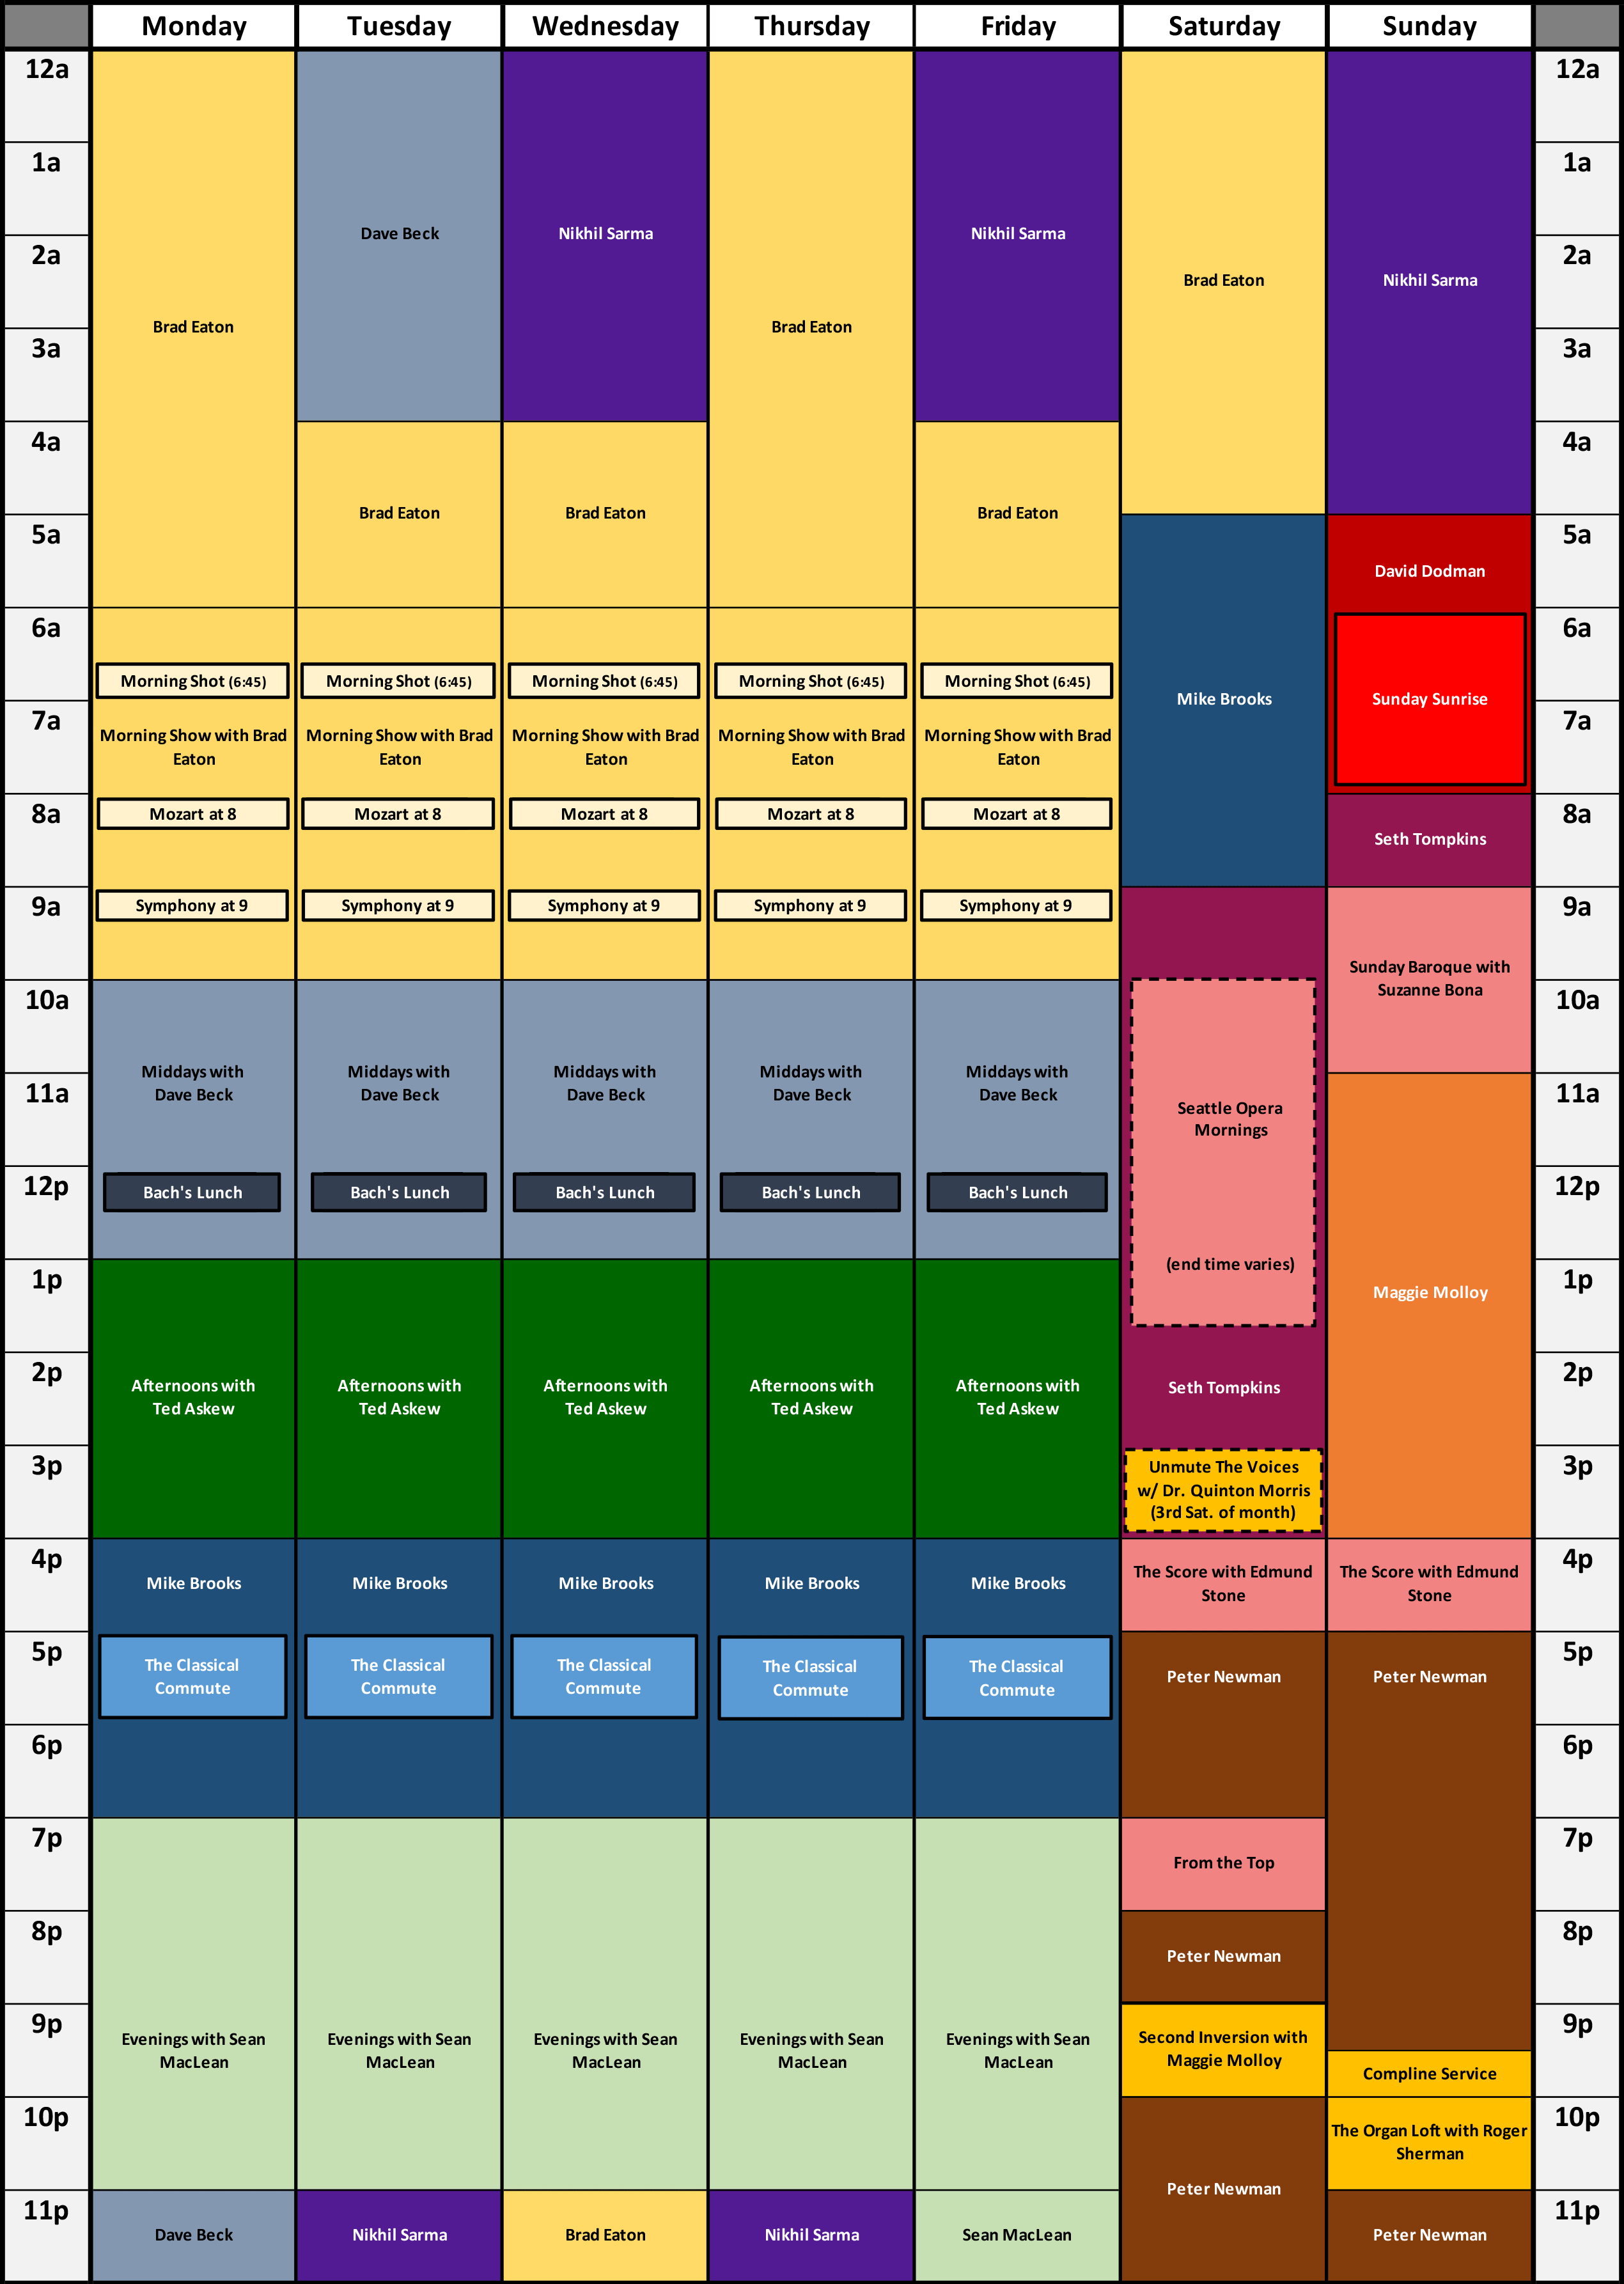Screen dimensions: 1624x2284
Task: Select Saturday's overnight Brad Eaton block
Action: [x=1224, y=282]
